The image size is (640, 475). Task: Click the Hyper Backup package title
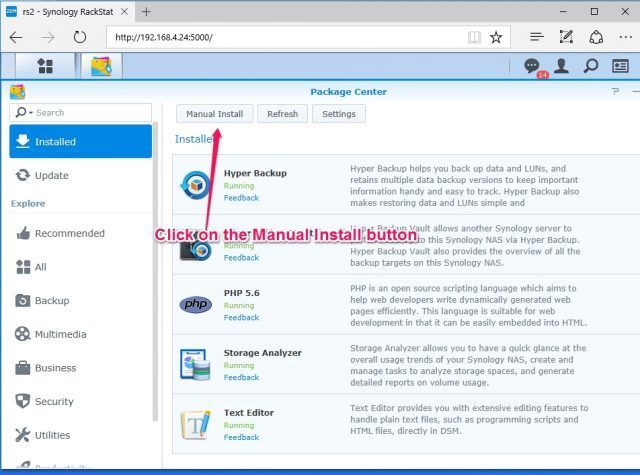(255, 173)
